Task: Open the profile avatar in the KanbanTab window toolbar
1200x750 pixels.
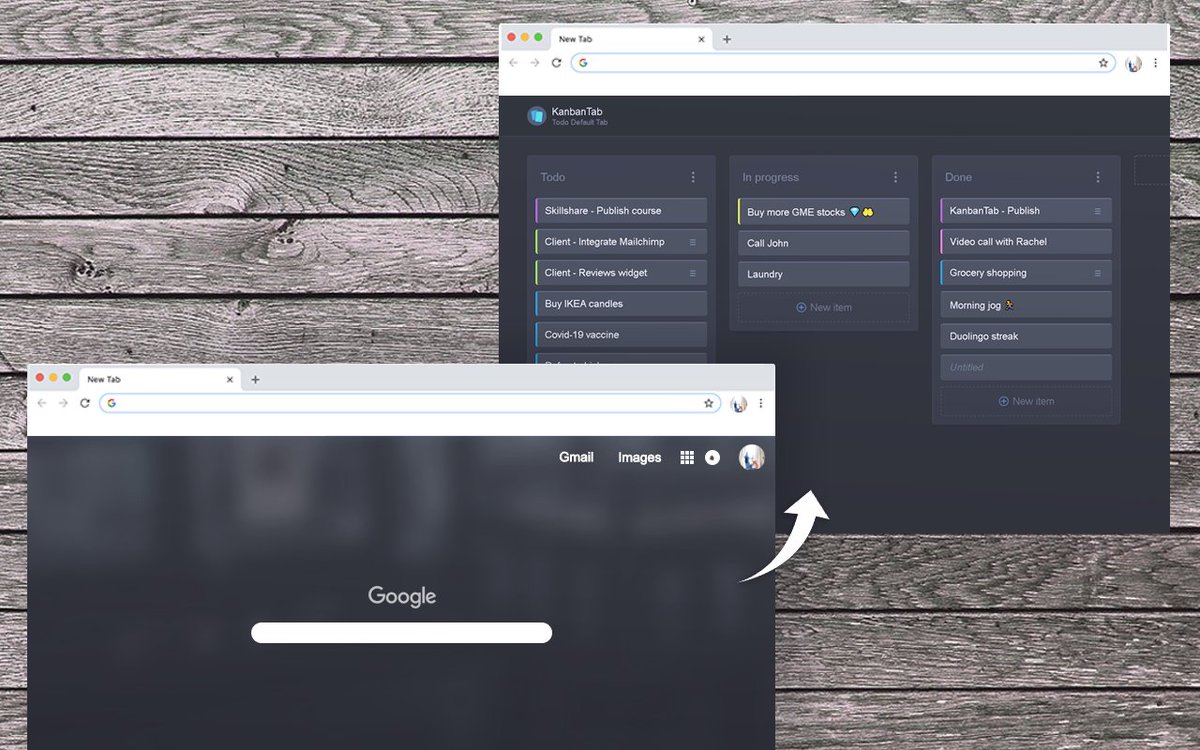Action: coord(1133,63)
